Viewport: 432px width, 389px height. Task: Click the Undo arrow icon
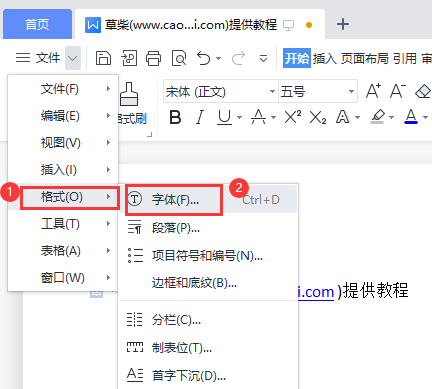204,58
